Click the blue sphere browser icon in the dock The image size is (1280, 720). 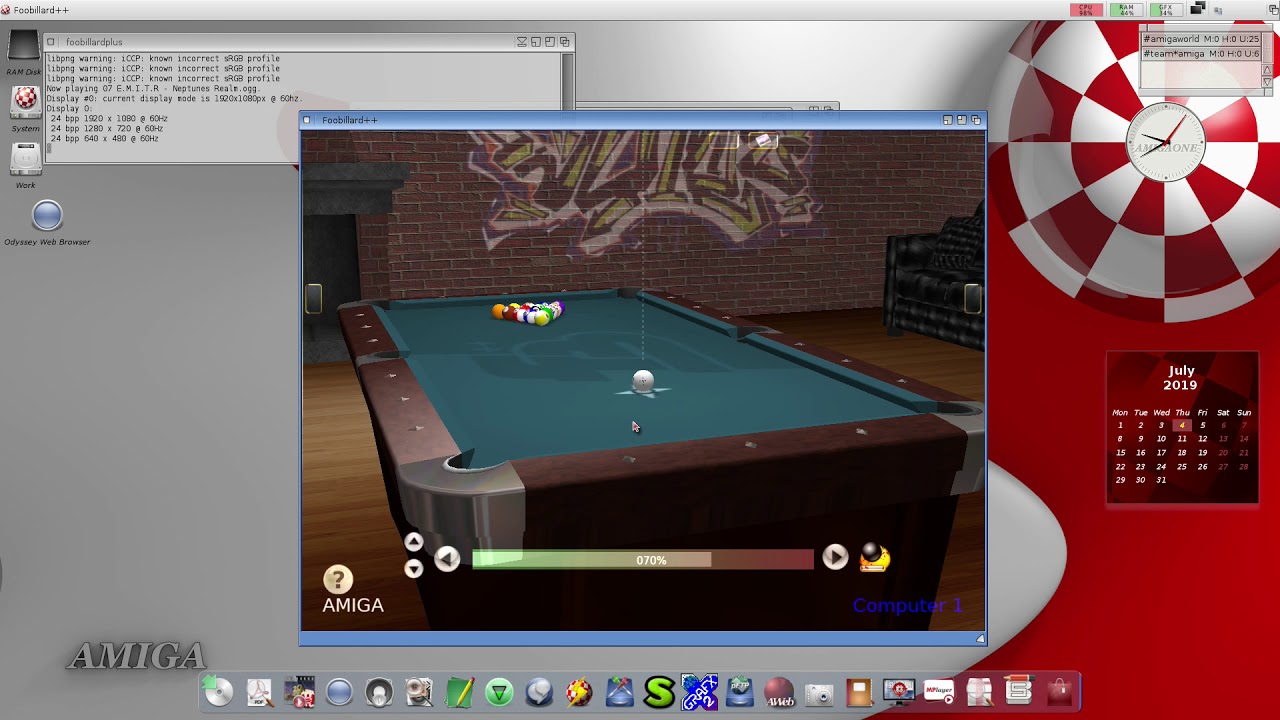click(339, 692)
